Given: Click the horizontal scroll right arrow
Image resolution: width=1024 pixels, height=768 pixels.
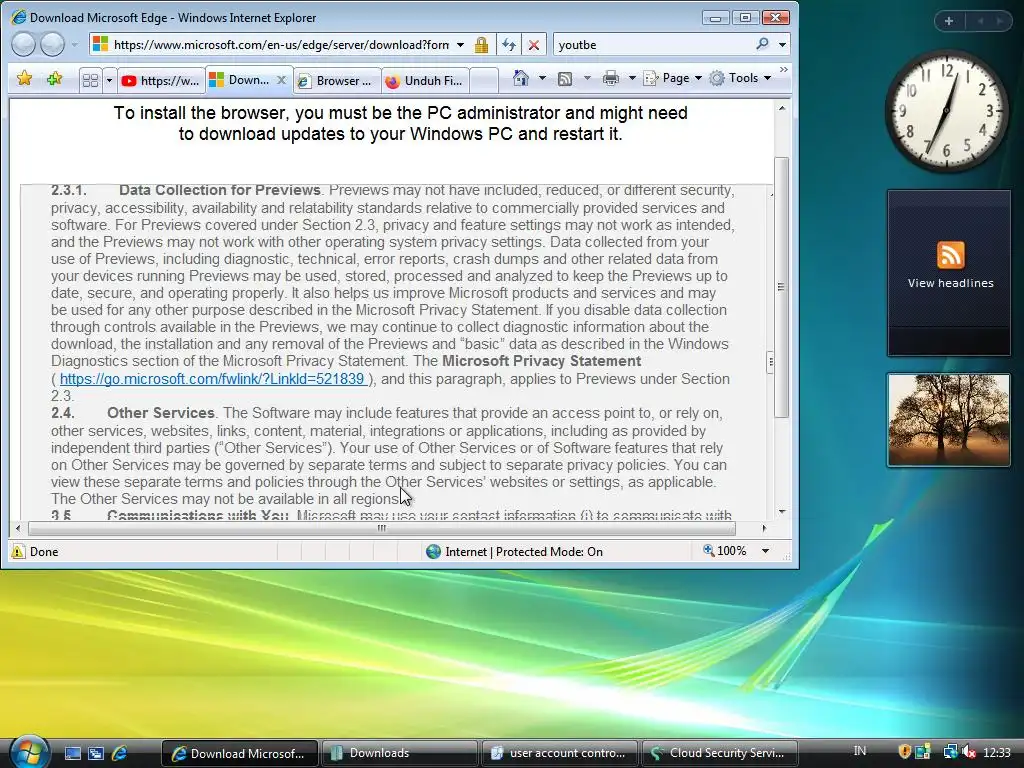Looking at the screenshot, I should tap(764, 528).
